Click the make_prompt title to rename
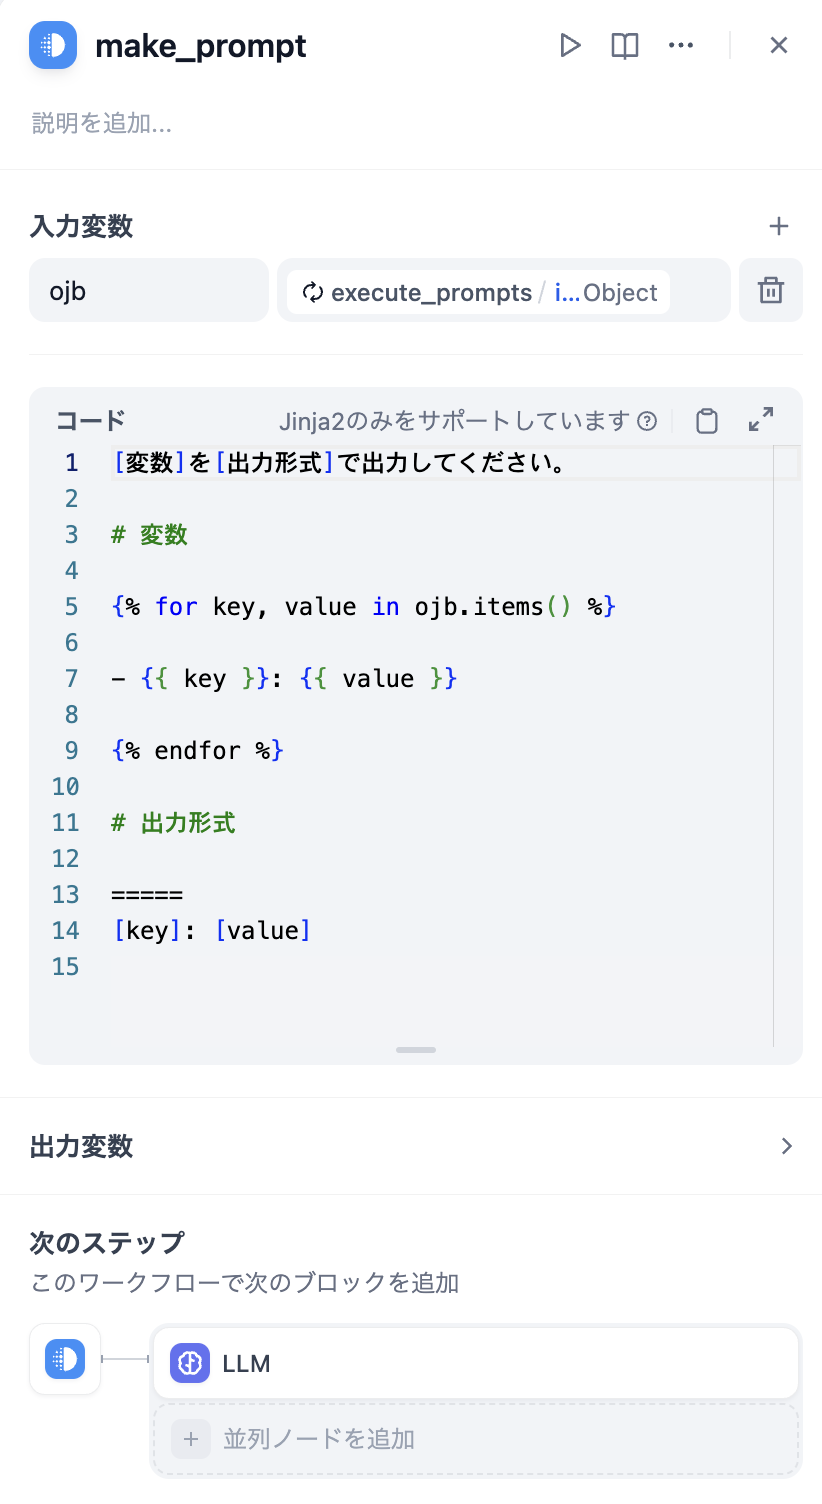This screenshot has width=822, height=1504. tap(201, 46)
